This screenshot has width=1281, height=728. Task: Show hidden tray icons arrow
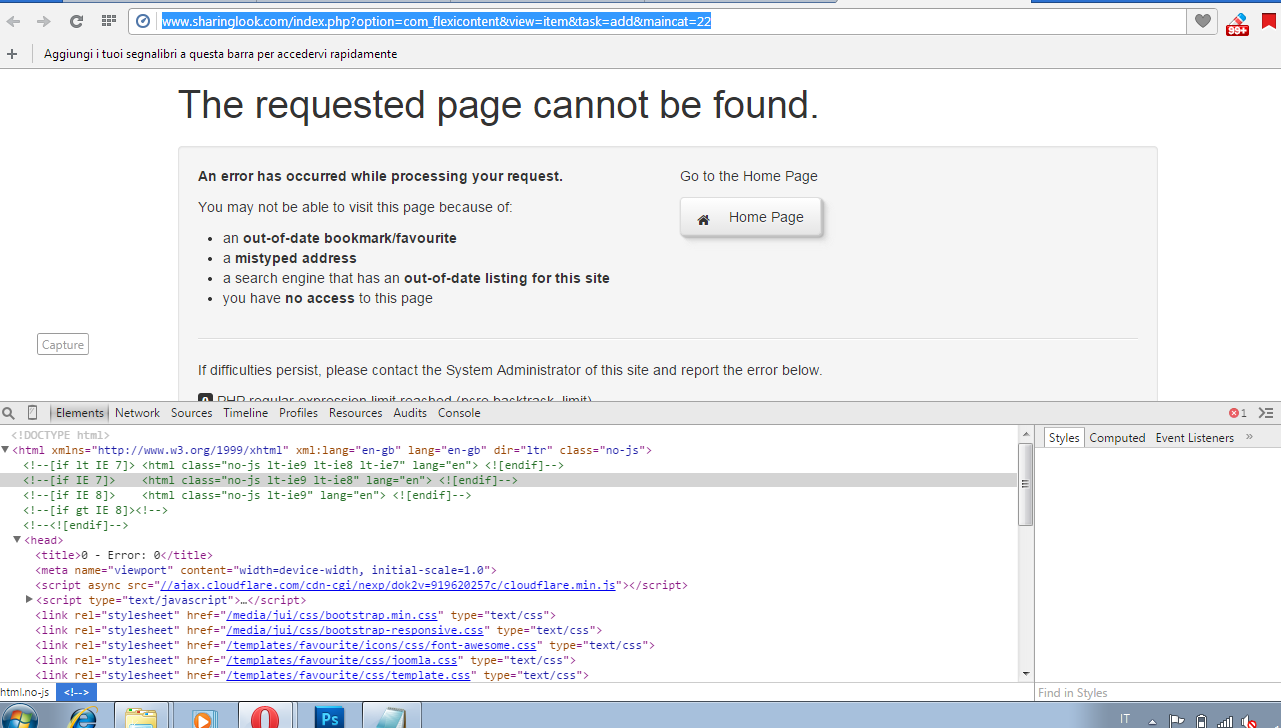click(1153, 721)
